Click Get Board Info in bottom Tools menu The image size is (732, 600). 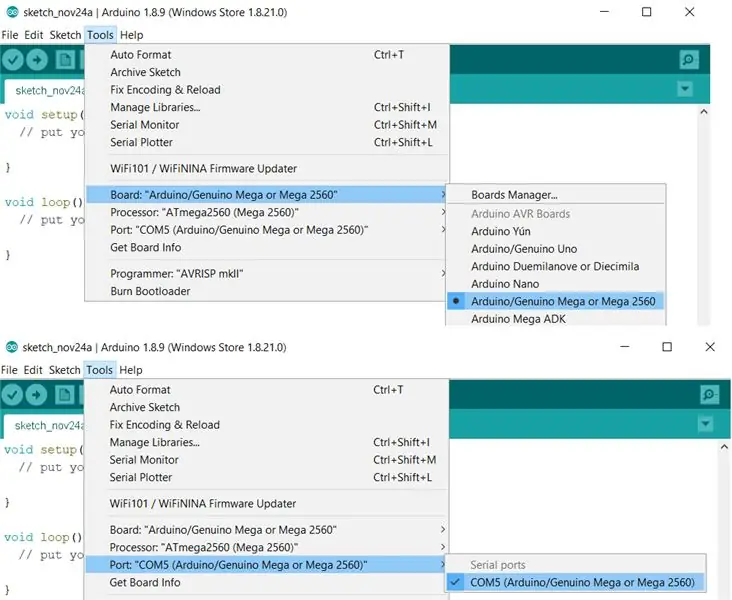coord(267,582)
